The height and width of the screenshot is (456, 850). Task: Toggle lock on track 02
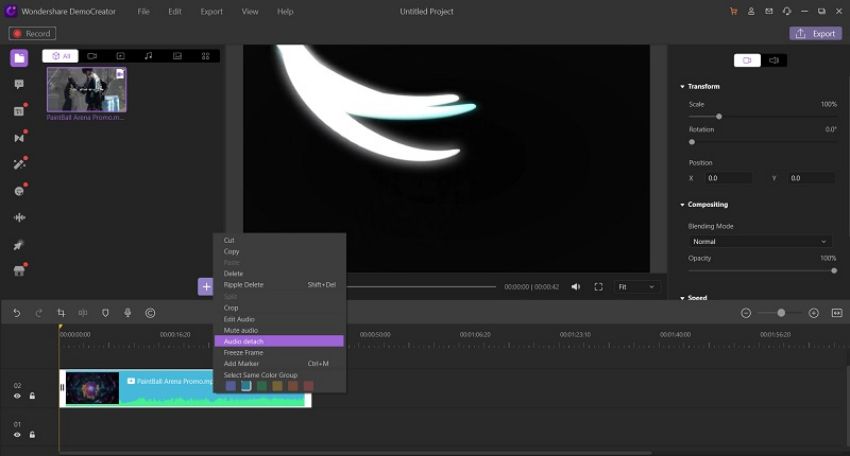tap(32, 396)
